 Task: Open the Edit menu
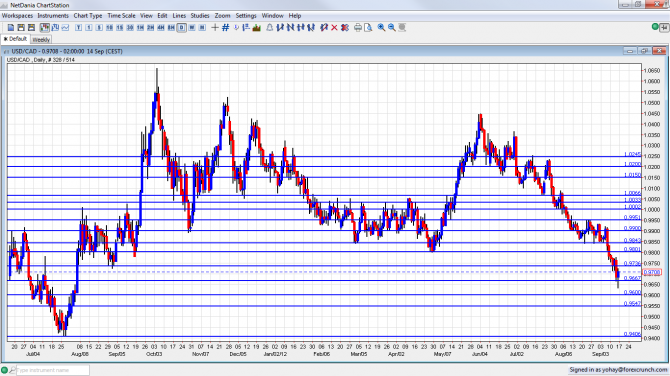[x=162, y=16]
